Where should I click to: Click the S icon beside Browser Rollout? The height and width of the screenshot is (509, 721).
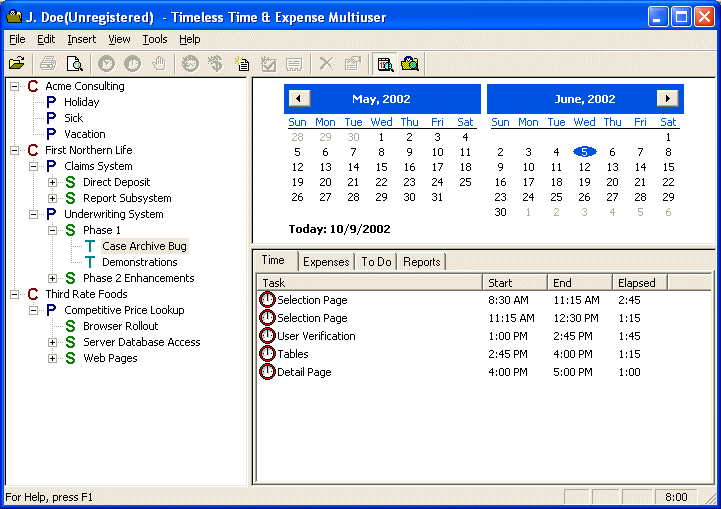click(70, 326)
